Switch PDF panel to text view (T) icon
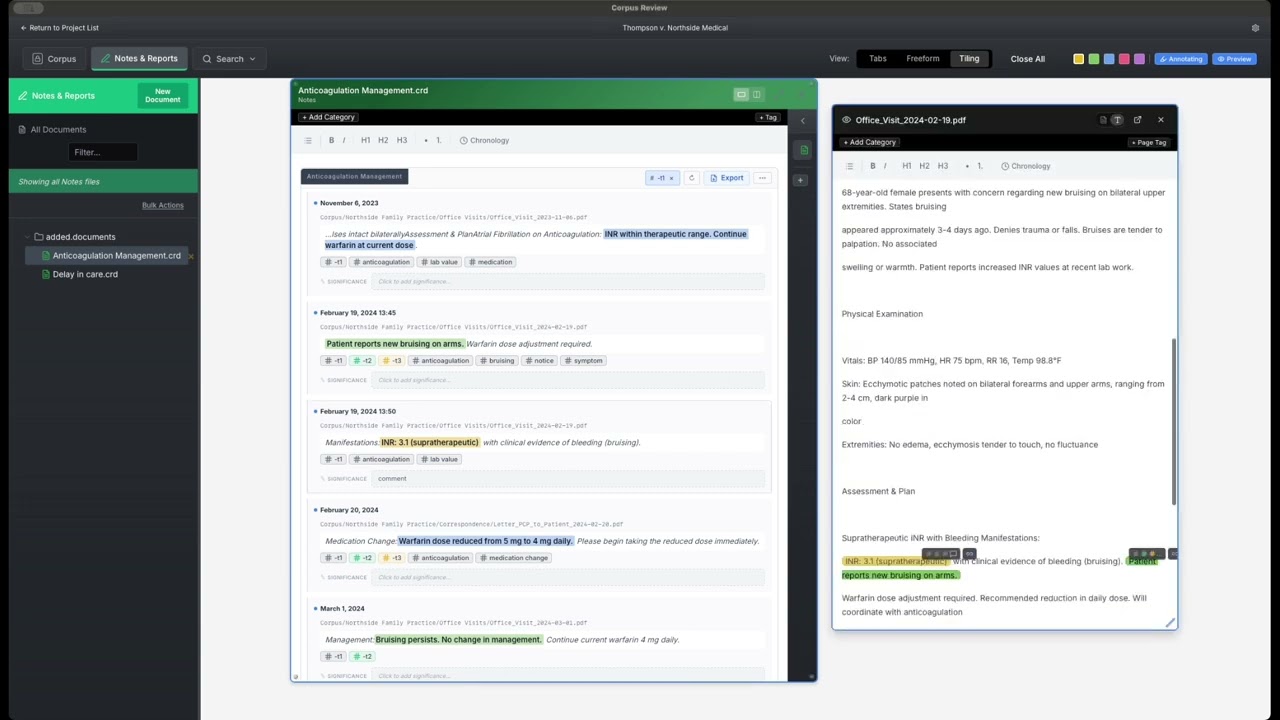 [1117, 120]
